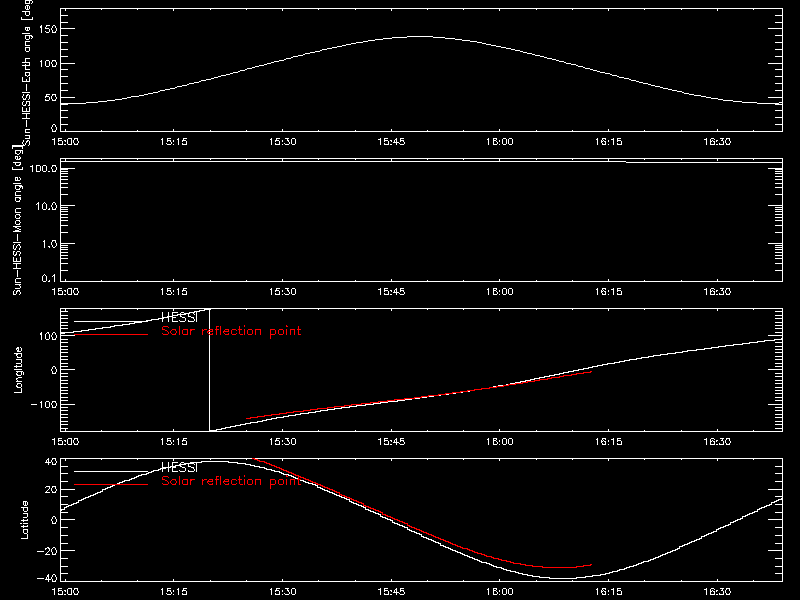Click '16:30' label under Earth angle plot

coord(717,142)
